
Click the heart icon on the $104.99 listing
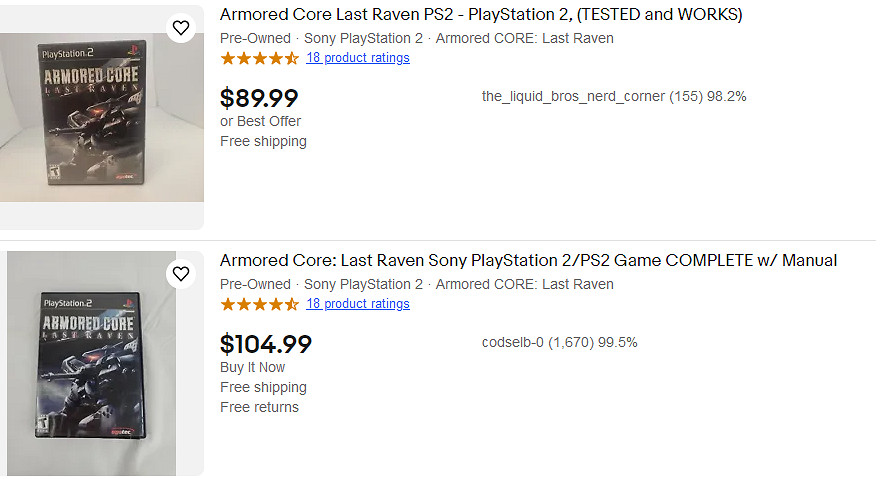click(x=181, y=273)
